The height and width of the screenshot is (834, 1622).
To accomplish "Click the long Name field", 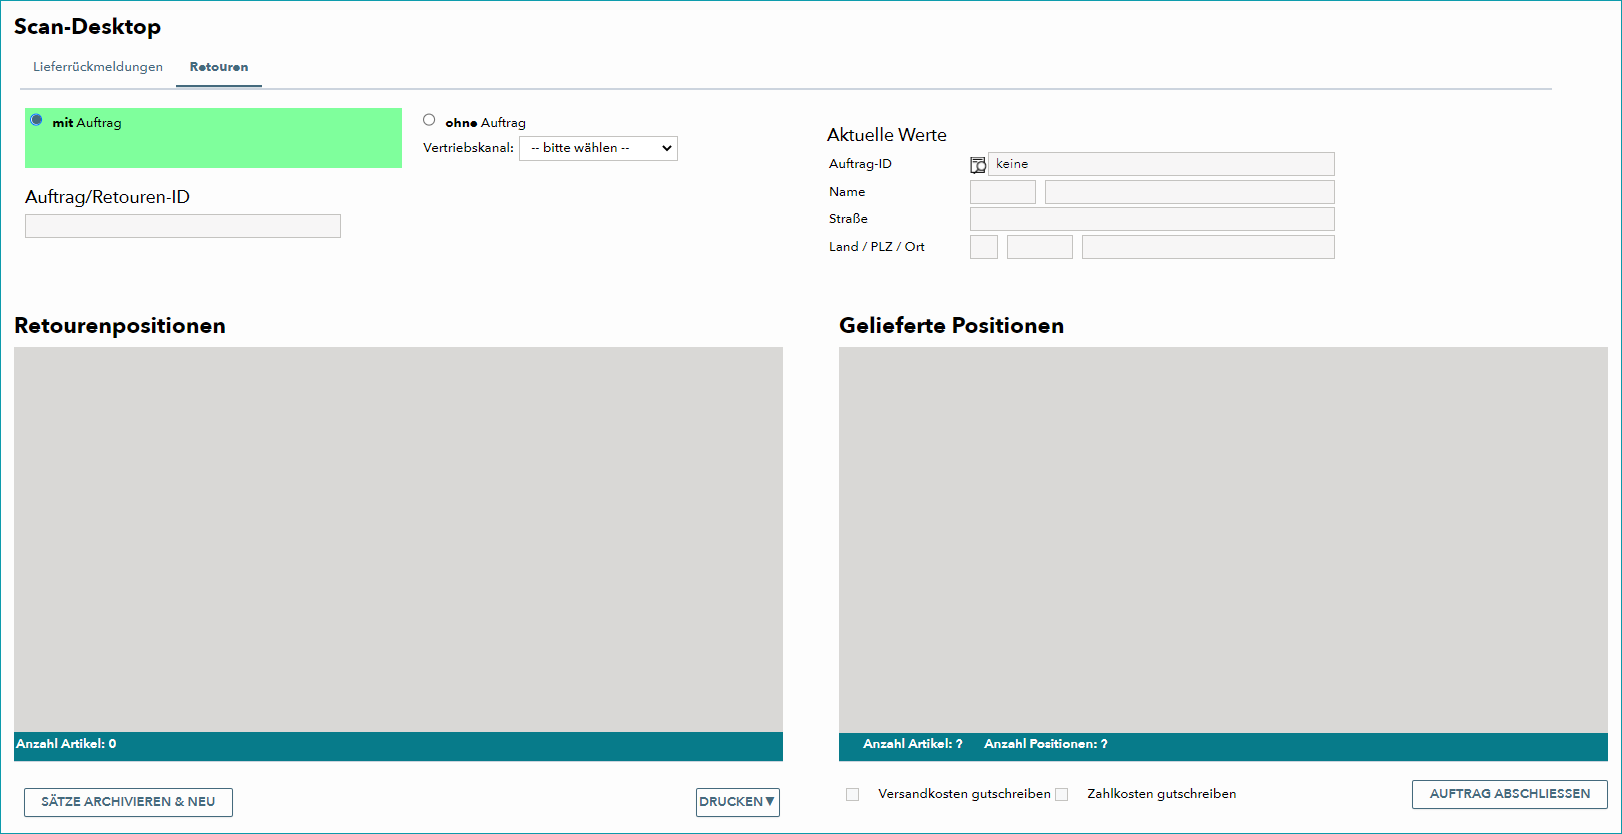I will pos(1190,192).
